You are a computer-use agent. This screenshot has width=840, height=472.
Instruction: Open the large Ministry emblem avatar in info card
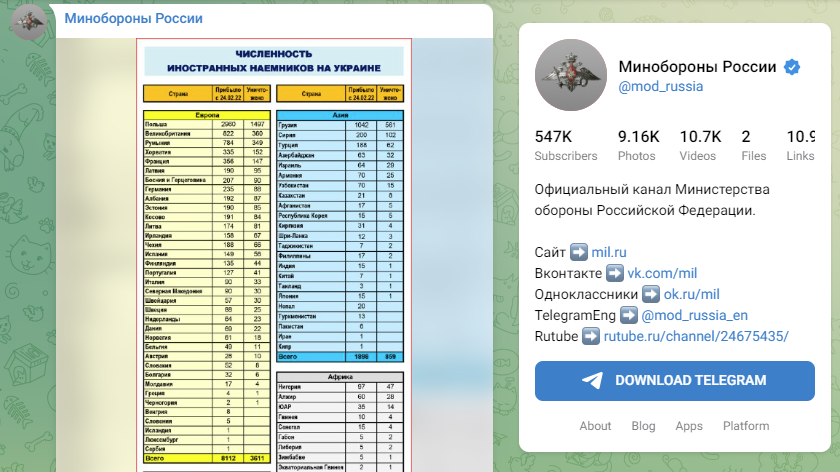[571, 75]
